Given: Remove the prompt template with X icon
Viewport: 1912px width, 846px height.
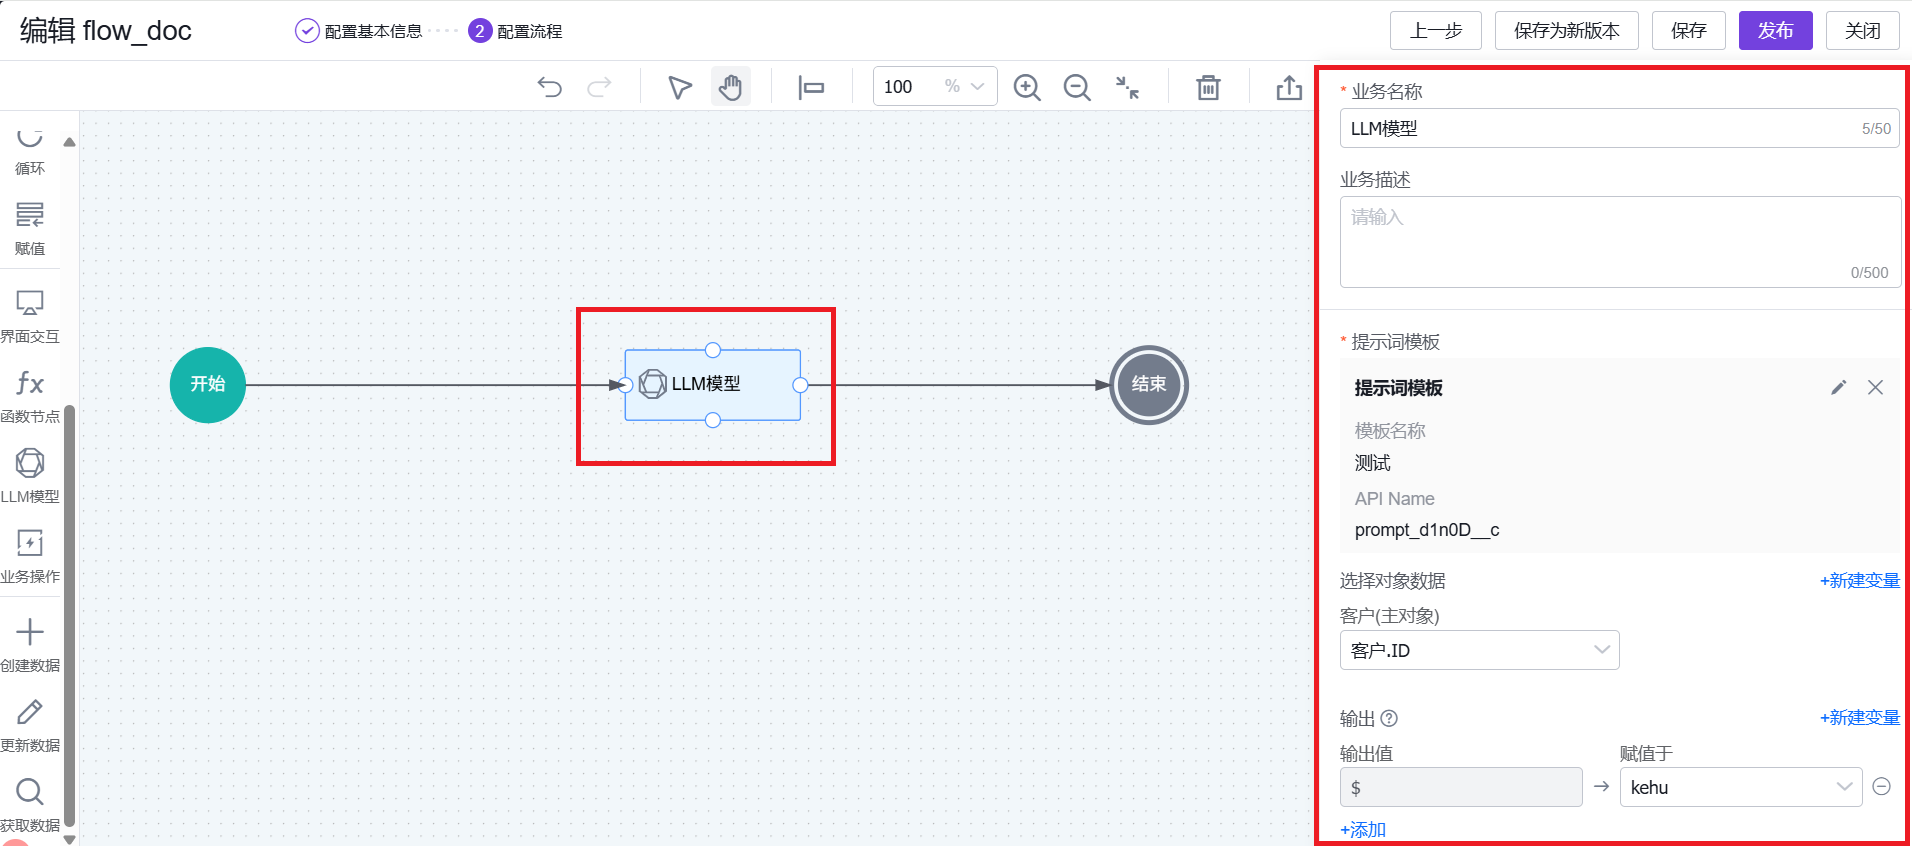Looking at the screenshot, I should point(1875,387).
